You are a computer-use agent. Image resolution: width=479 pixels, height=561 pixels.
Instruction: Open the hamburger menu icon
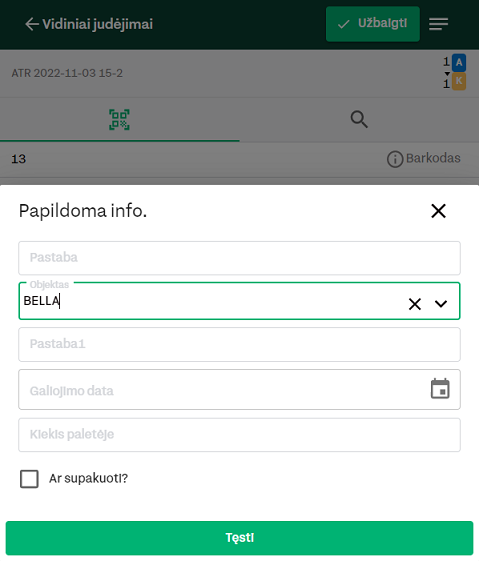tap(438, 24)
